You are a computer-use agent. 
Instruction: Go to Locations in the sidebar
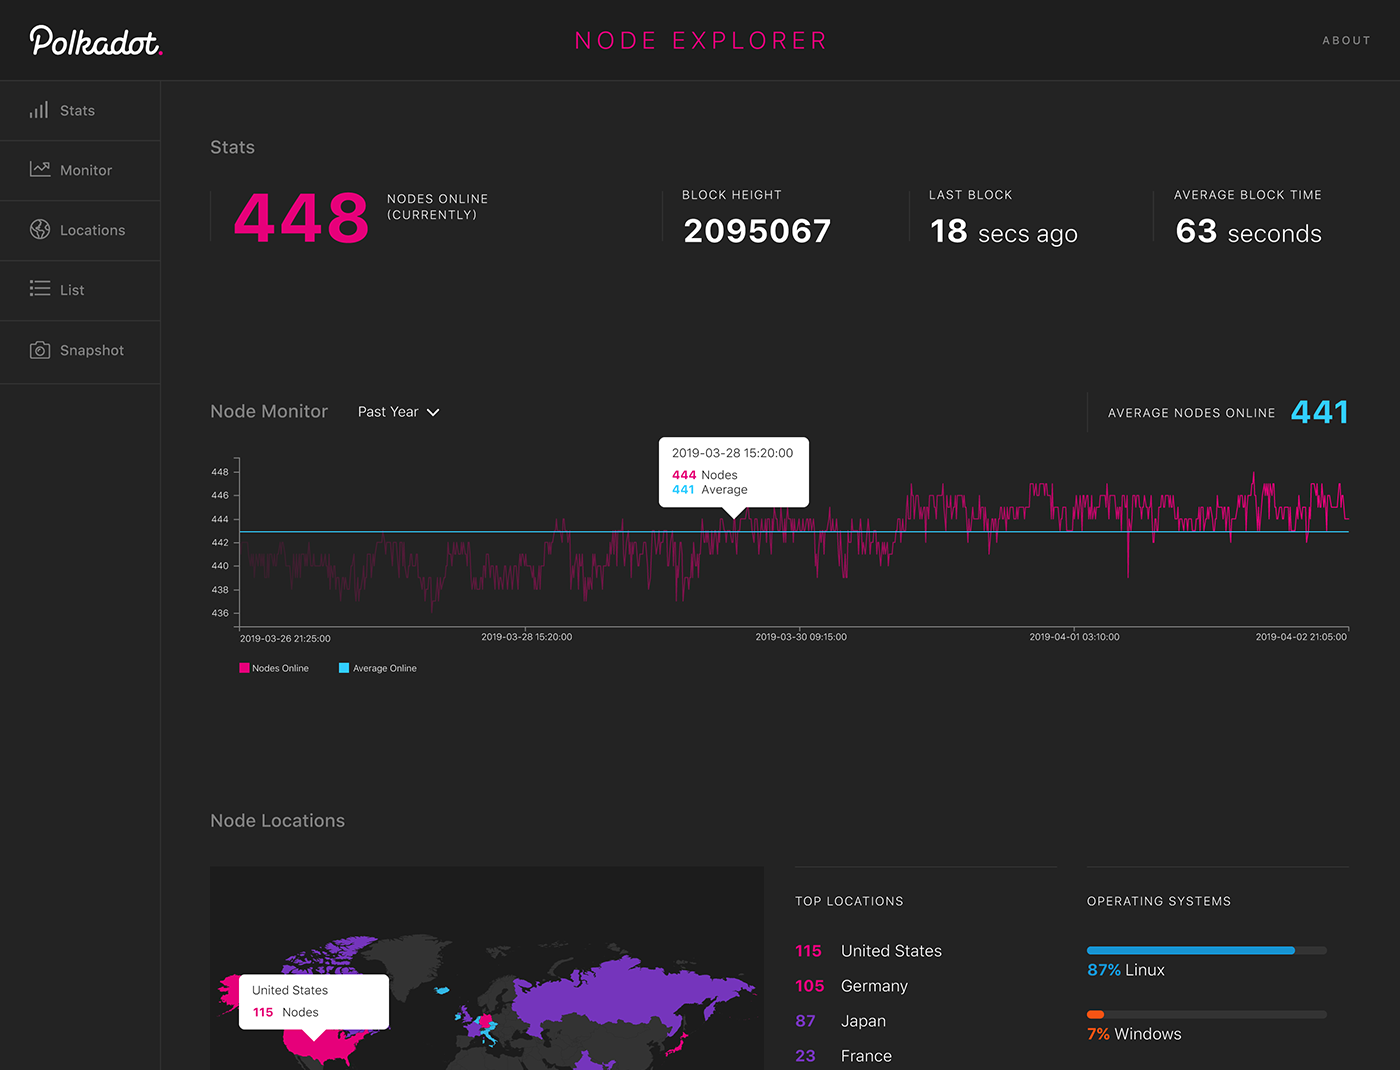pos(80,231)
